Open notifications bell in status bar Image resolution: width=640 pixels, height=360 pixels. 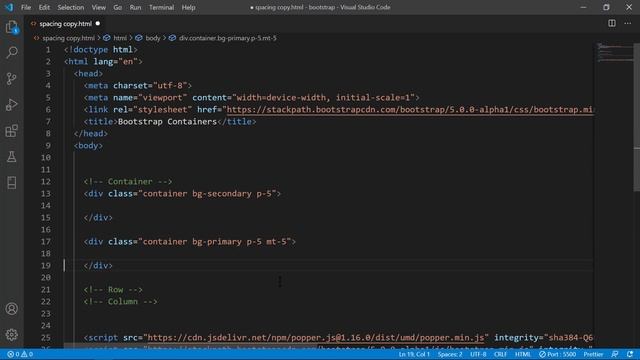[630, 354]
